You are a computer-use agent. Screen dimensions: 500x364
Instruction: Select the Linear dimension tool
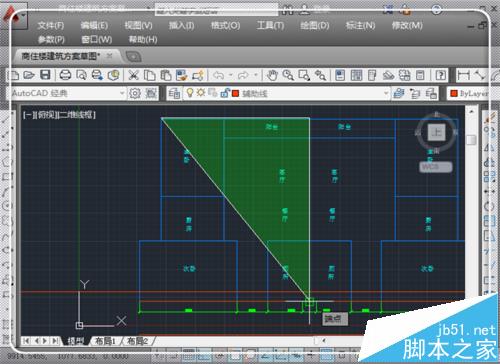464,75
